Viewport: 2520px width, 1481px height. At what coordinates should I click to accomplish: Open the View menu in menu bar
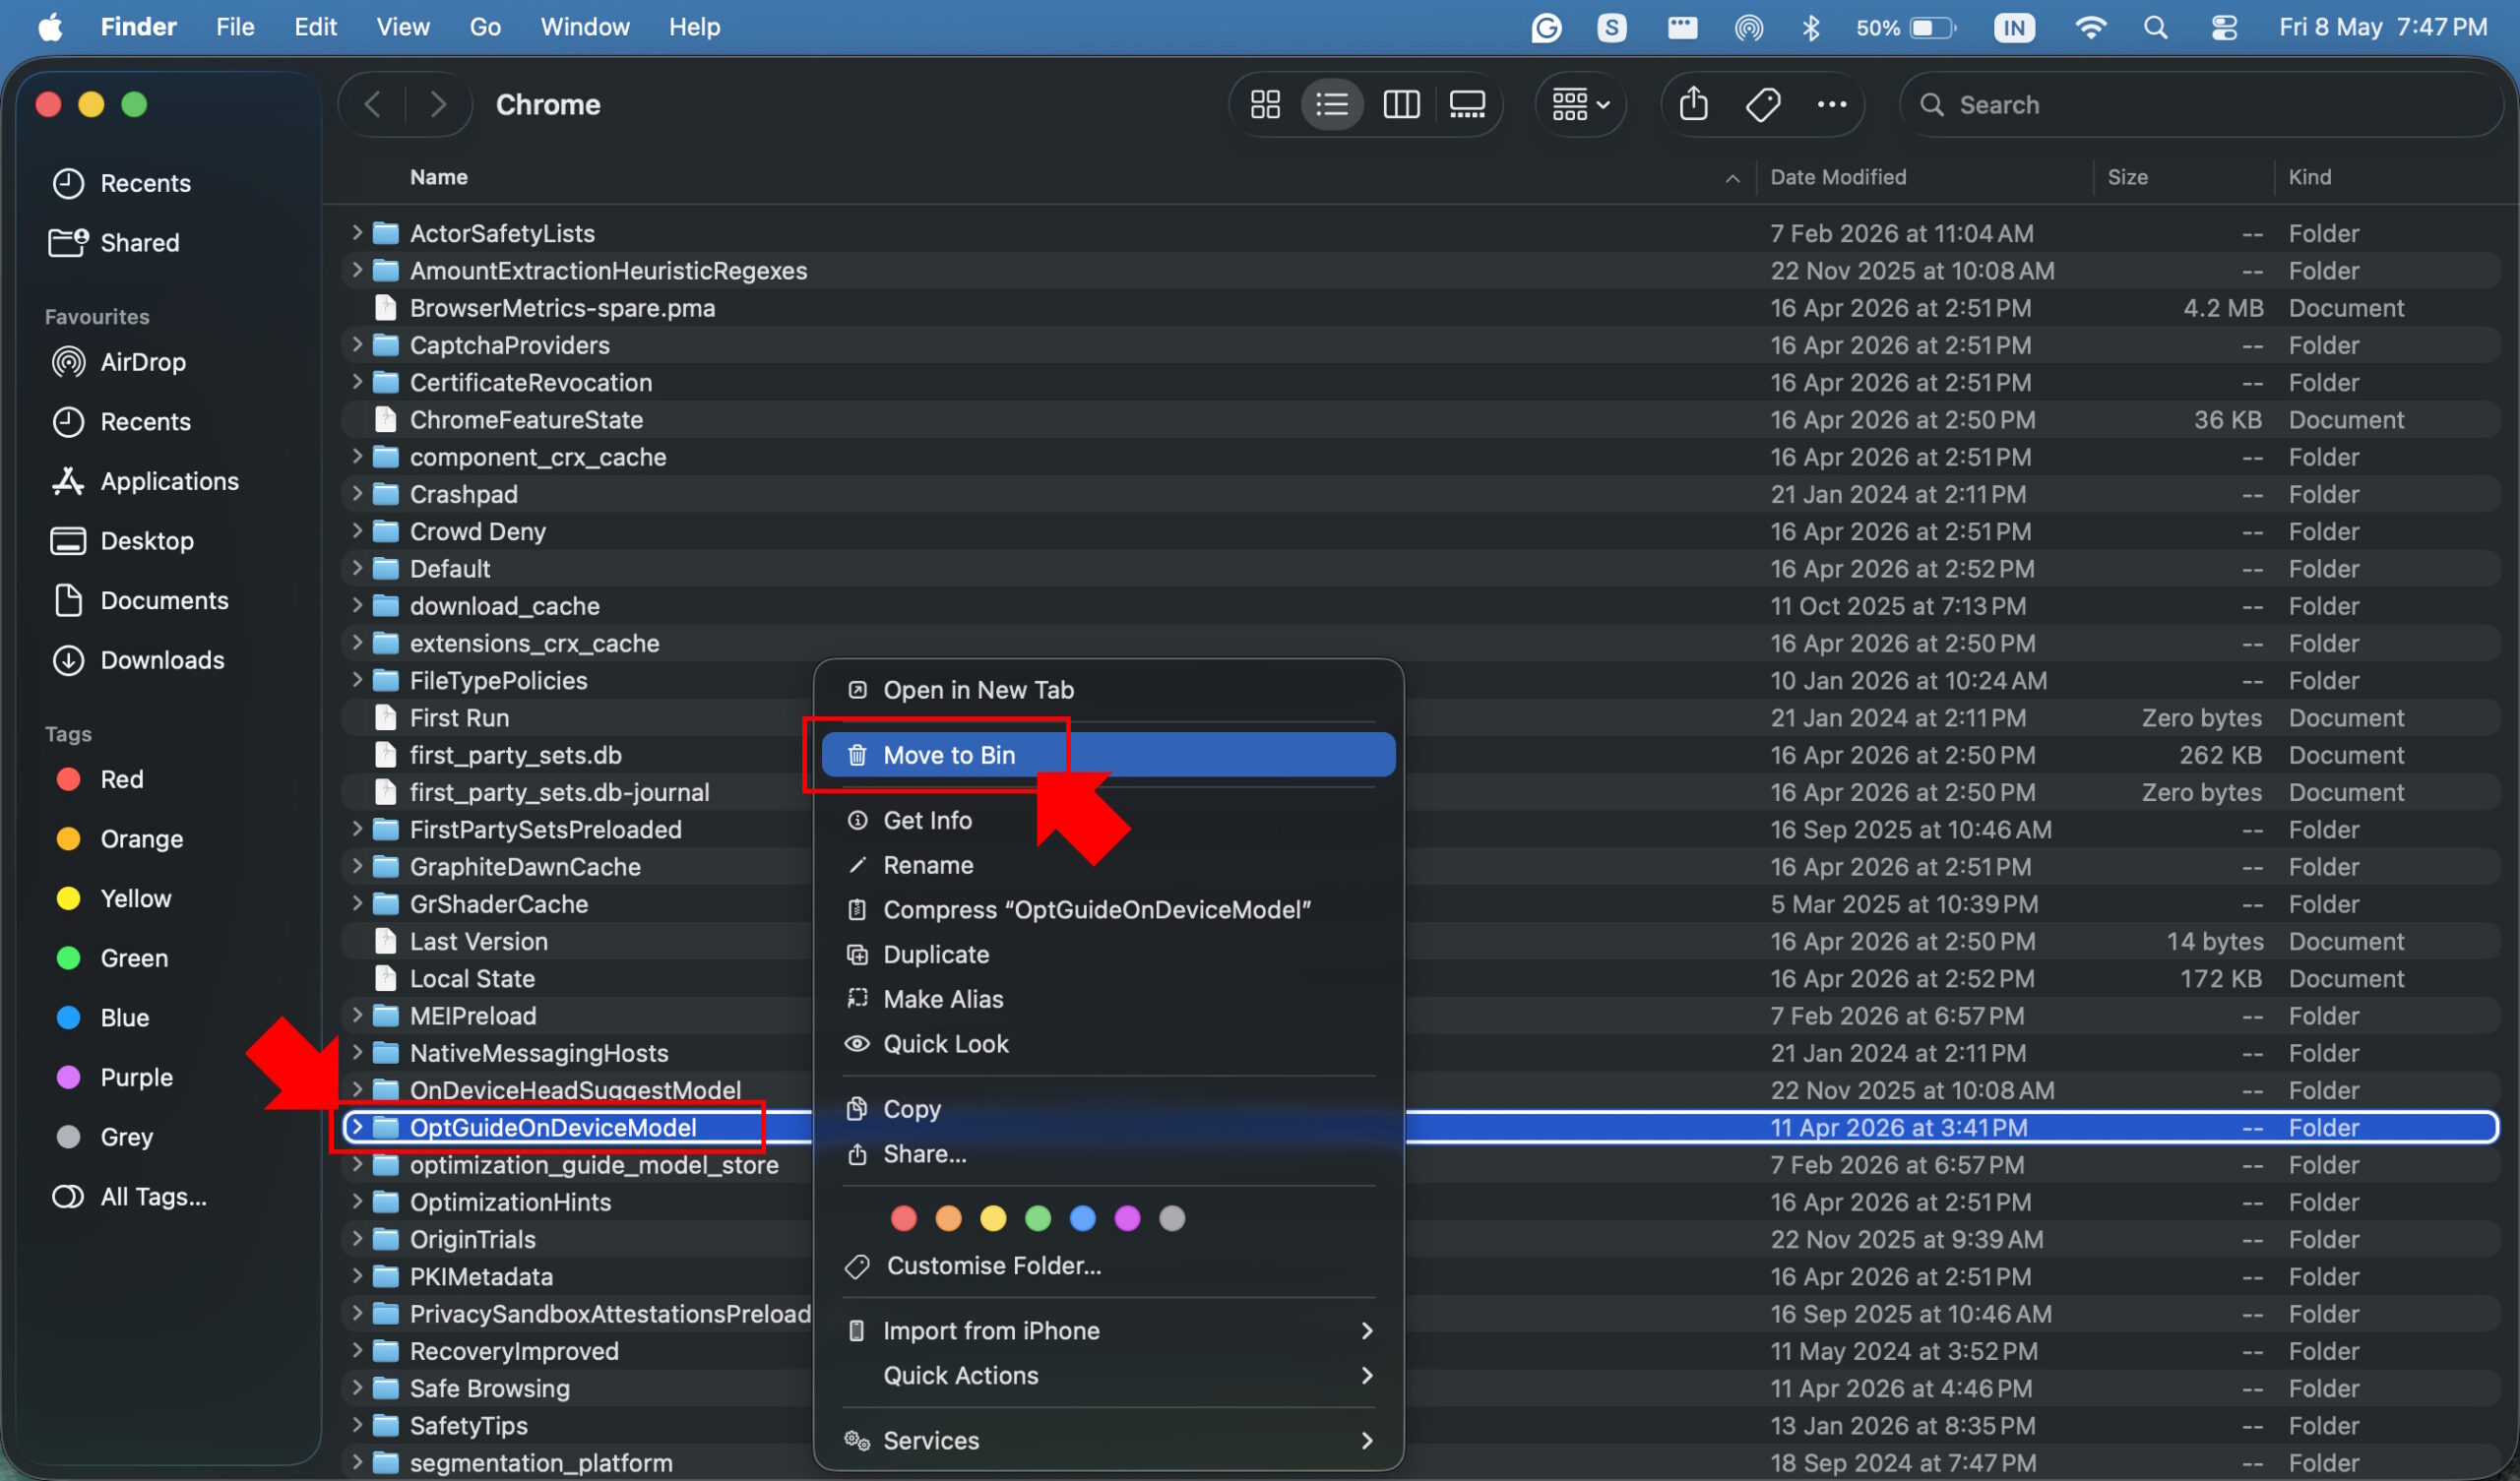403,27
